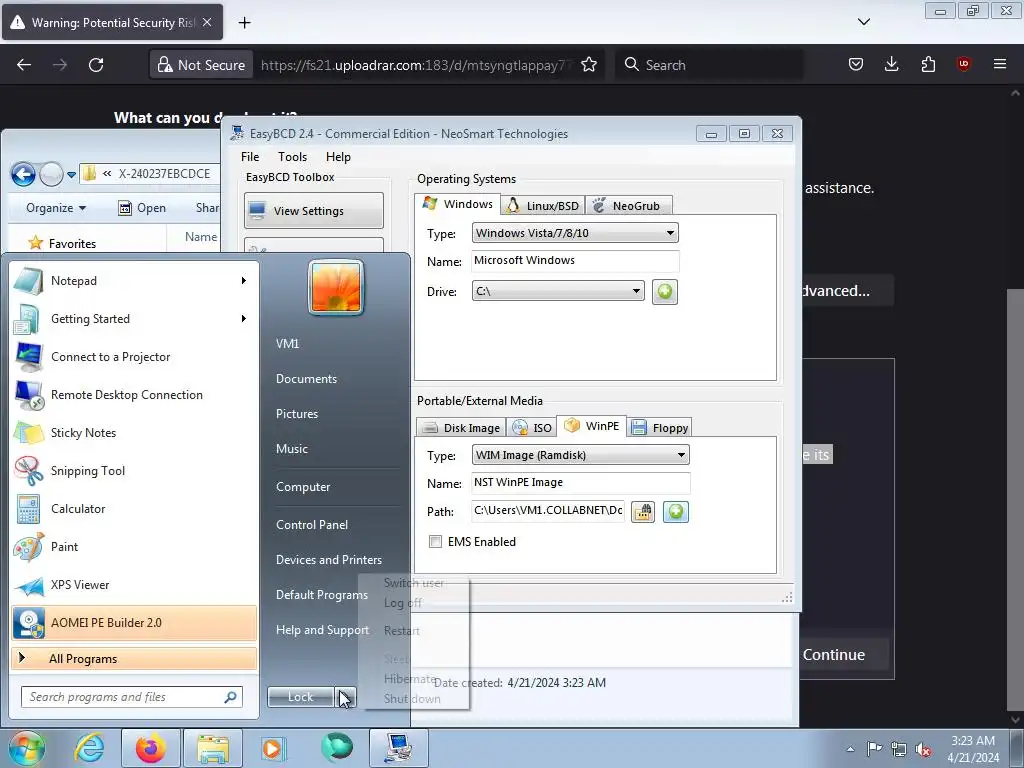
Task: Click the muted volume tray icon
Action: pyautogui.click(x=923, y=749)
